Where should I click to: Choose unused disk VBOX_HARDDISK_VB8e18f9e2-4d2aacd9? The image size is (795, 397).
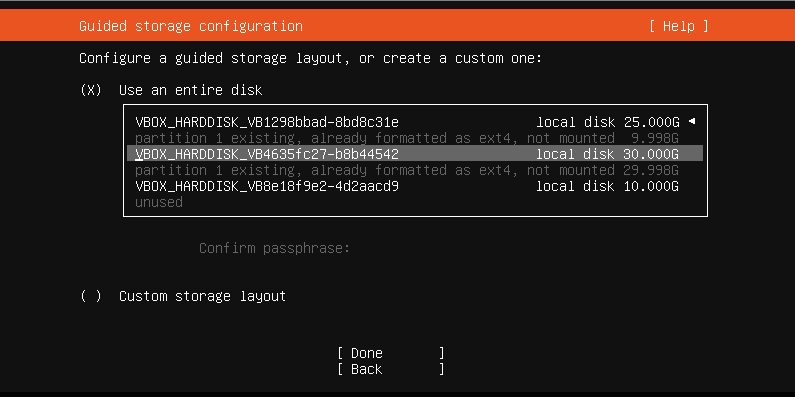(415, 186)
